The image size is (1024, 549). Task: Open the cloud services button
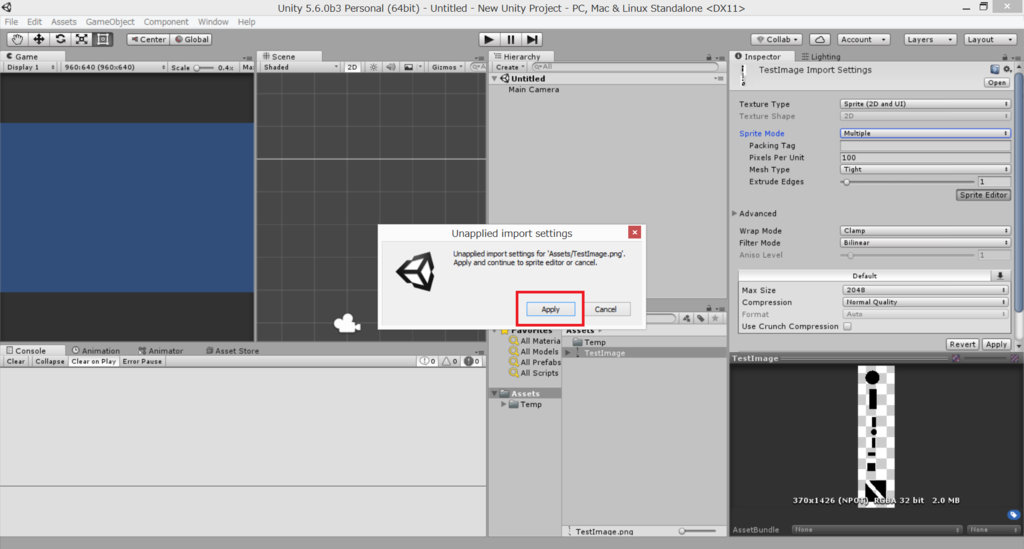click(820, 39)
